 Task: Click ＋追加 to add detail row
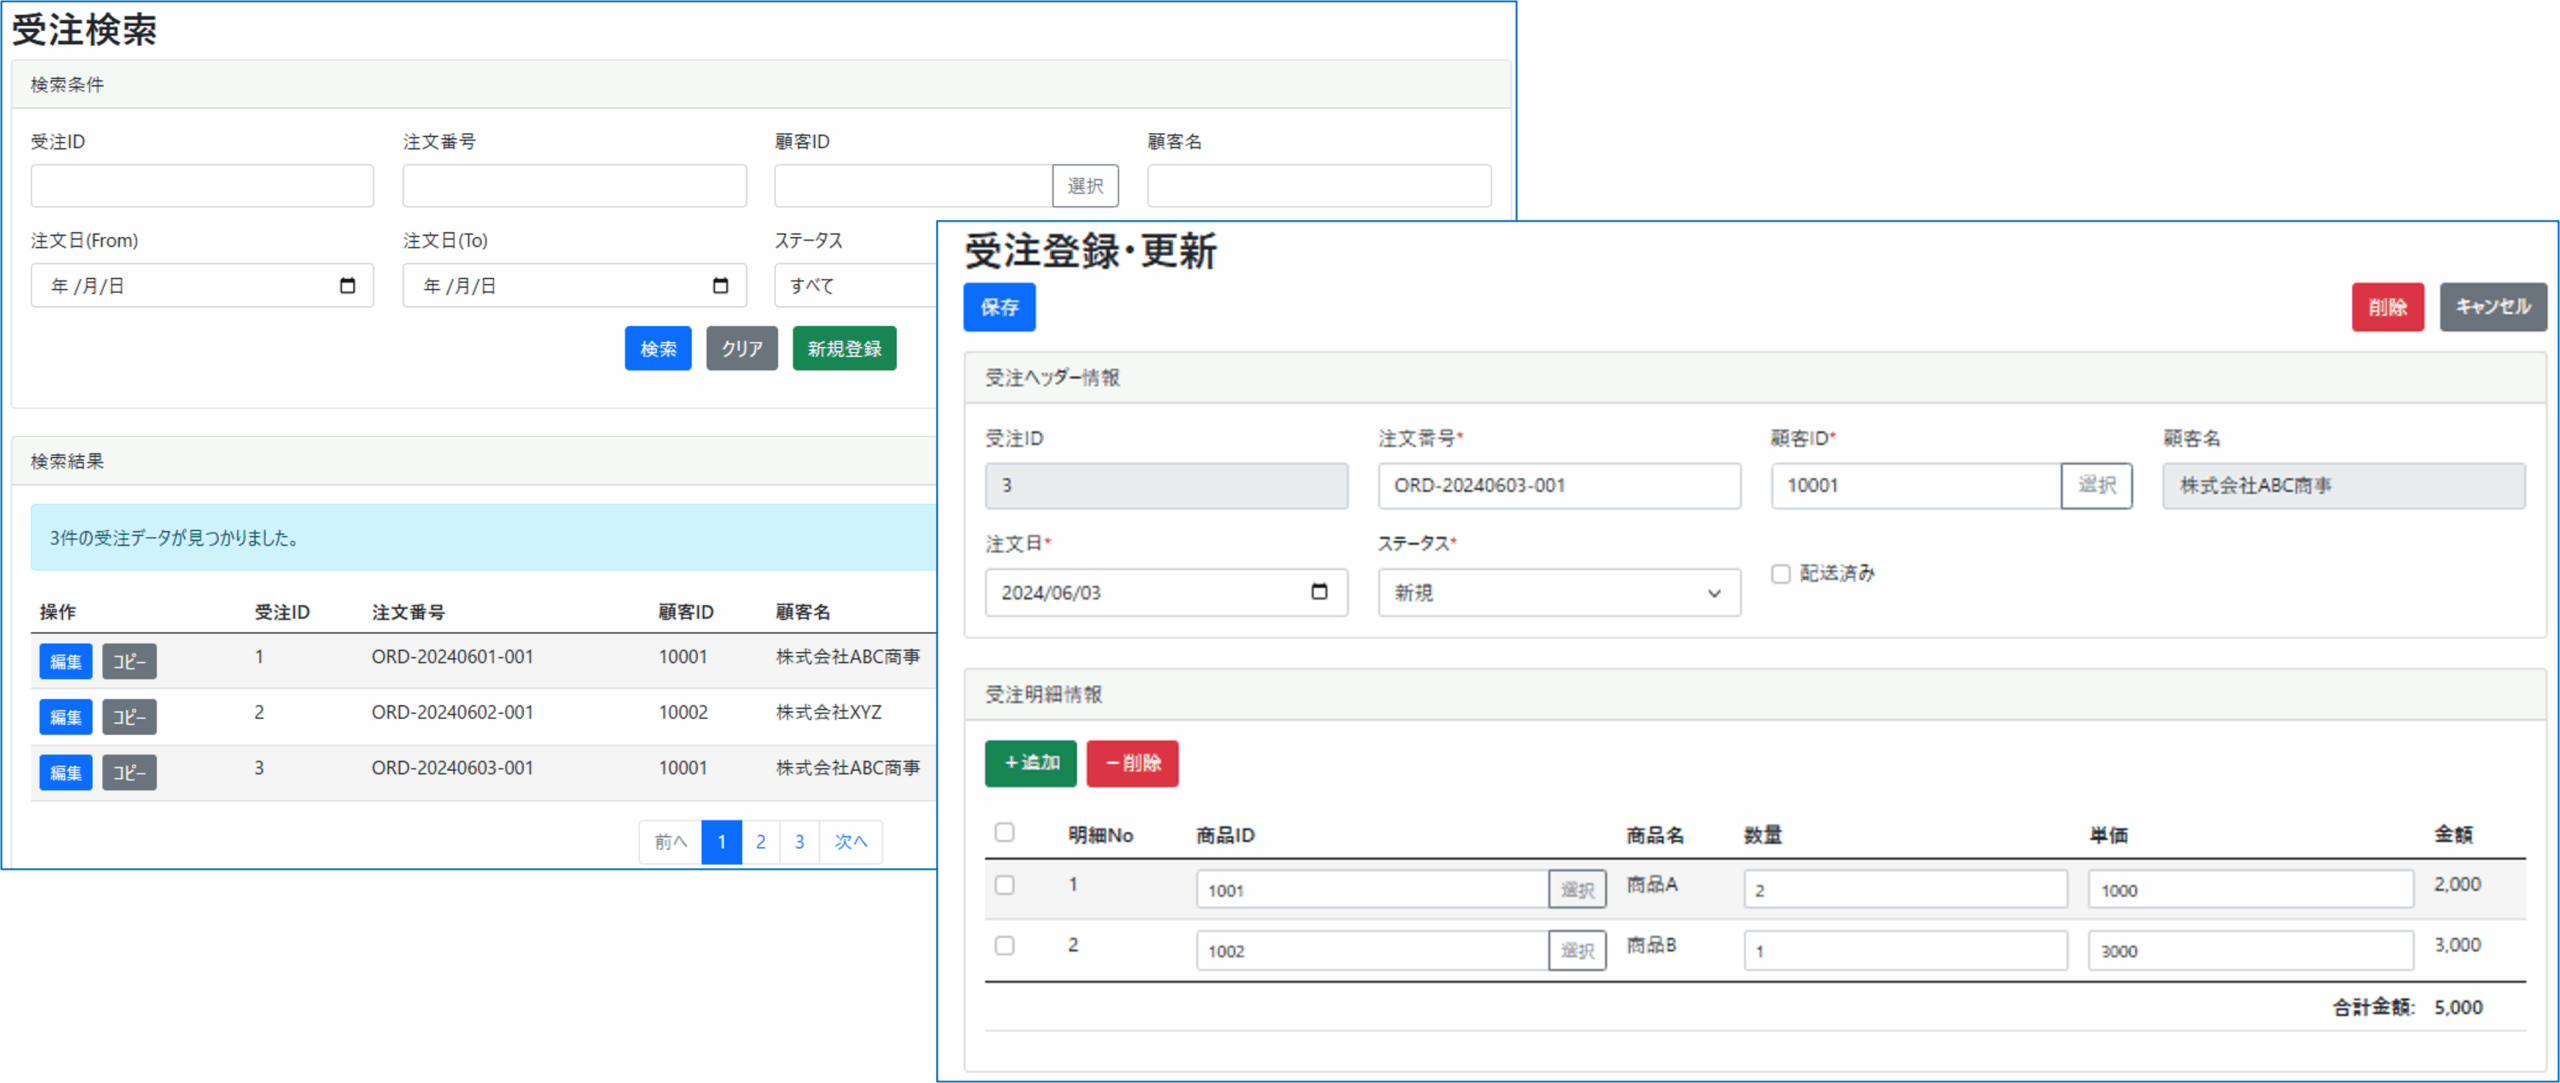(1030, 763)
